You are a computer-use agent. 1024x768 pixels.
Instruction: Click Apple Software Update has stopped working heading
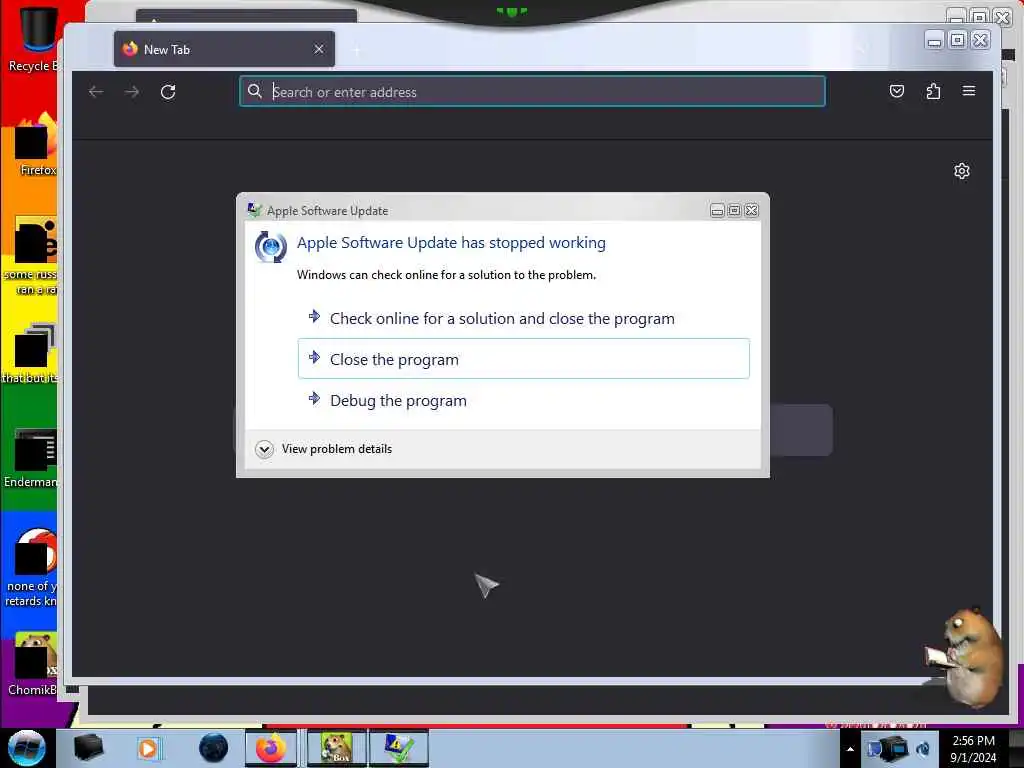tap(451, 243)
